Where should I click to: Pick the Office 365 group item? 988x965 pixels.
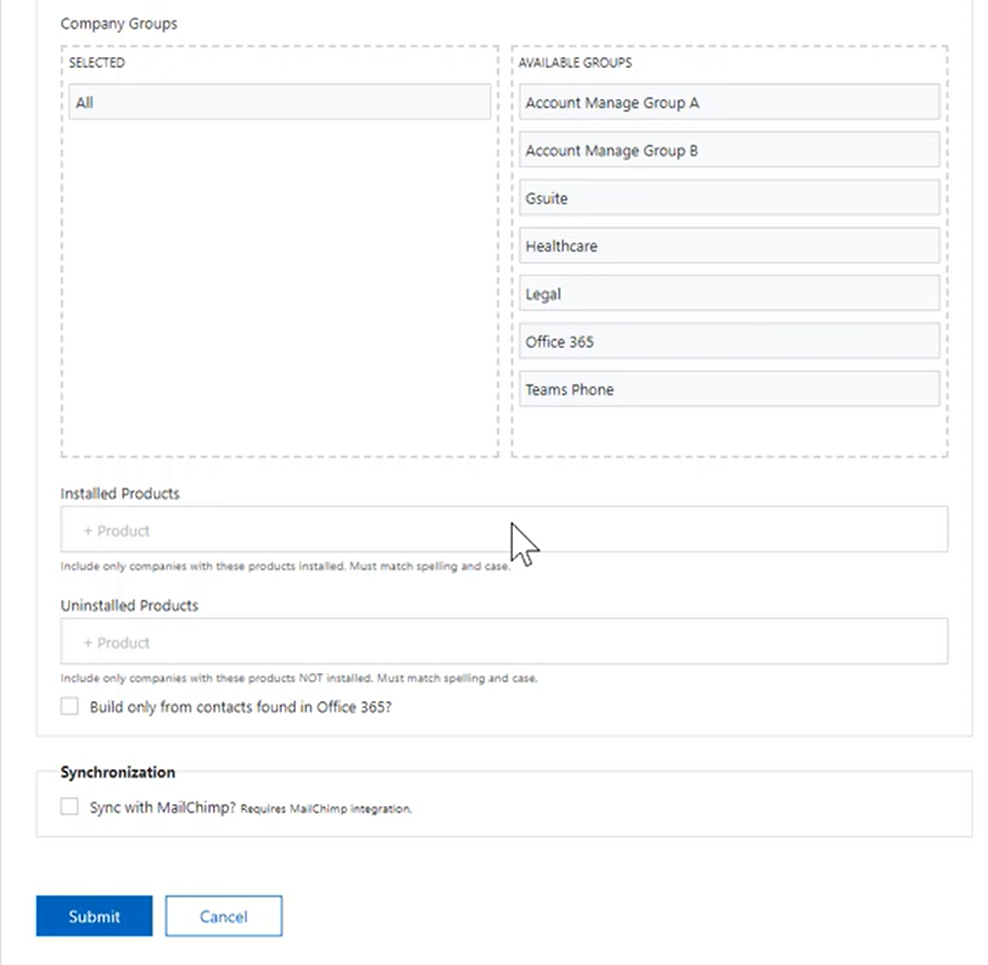point(729,342)
